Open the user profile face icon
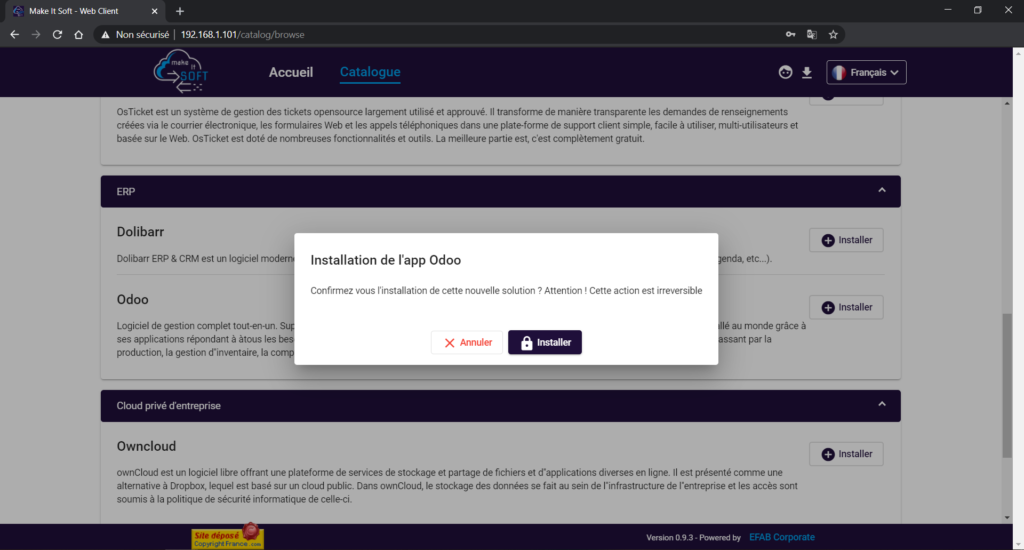The width and height of the screenshot is (1024, 550). coord(785,73)
